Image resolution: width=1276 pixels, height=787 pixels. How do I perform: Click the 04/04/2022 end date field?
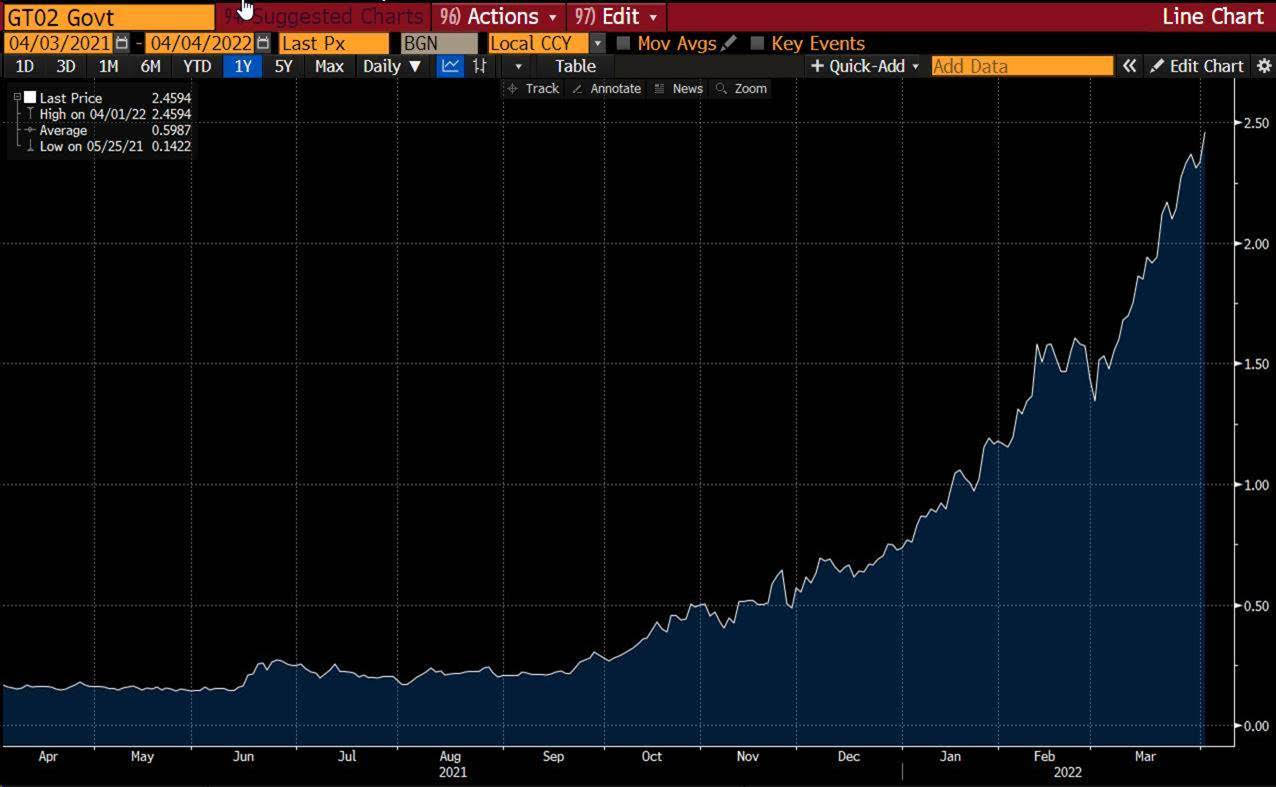pyautogui.click(x=199, y=43)
